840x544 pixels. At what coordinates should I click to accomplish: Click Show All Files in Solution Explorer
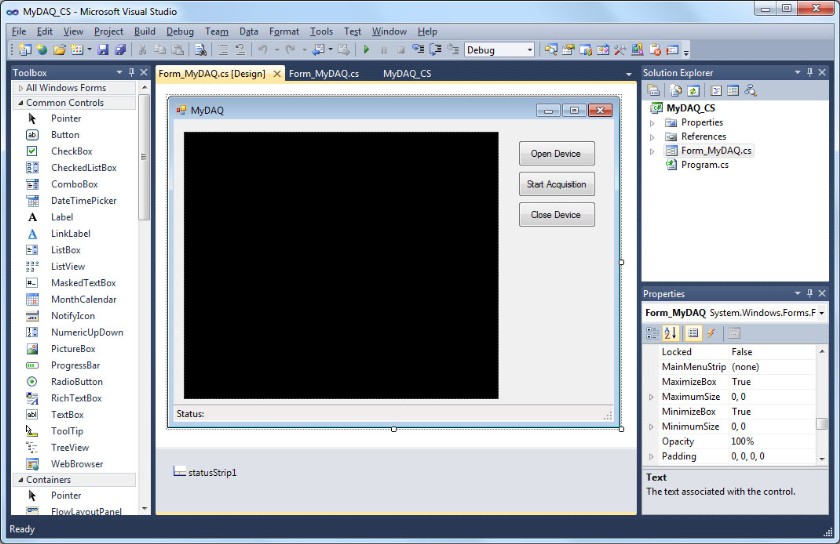(x=676, y=91)
